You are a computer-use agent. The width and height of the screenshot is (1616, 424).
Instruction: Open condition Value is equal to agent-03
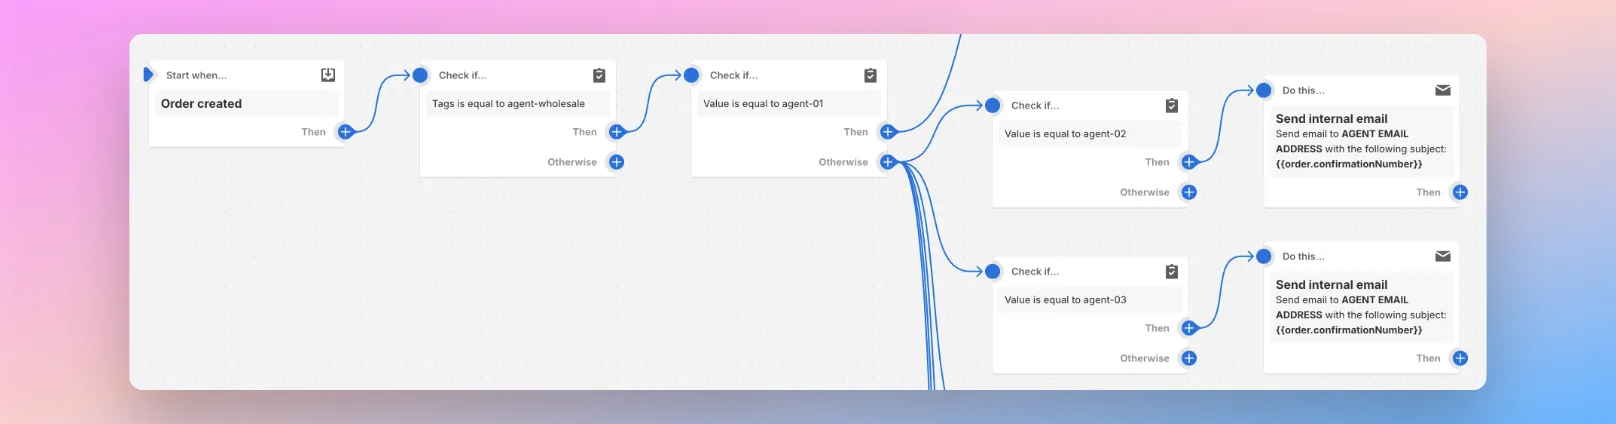(x=1090, y=300)
